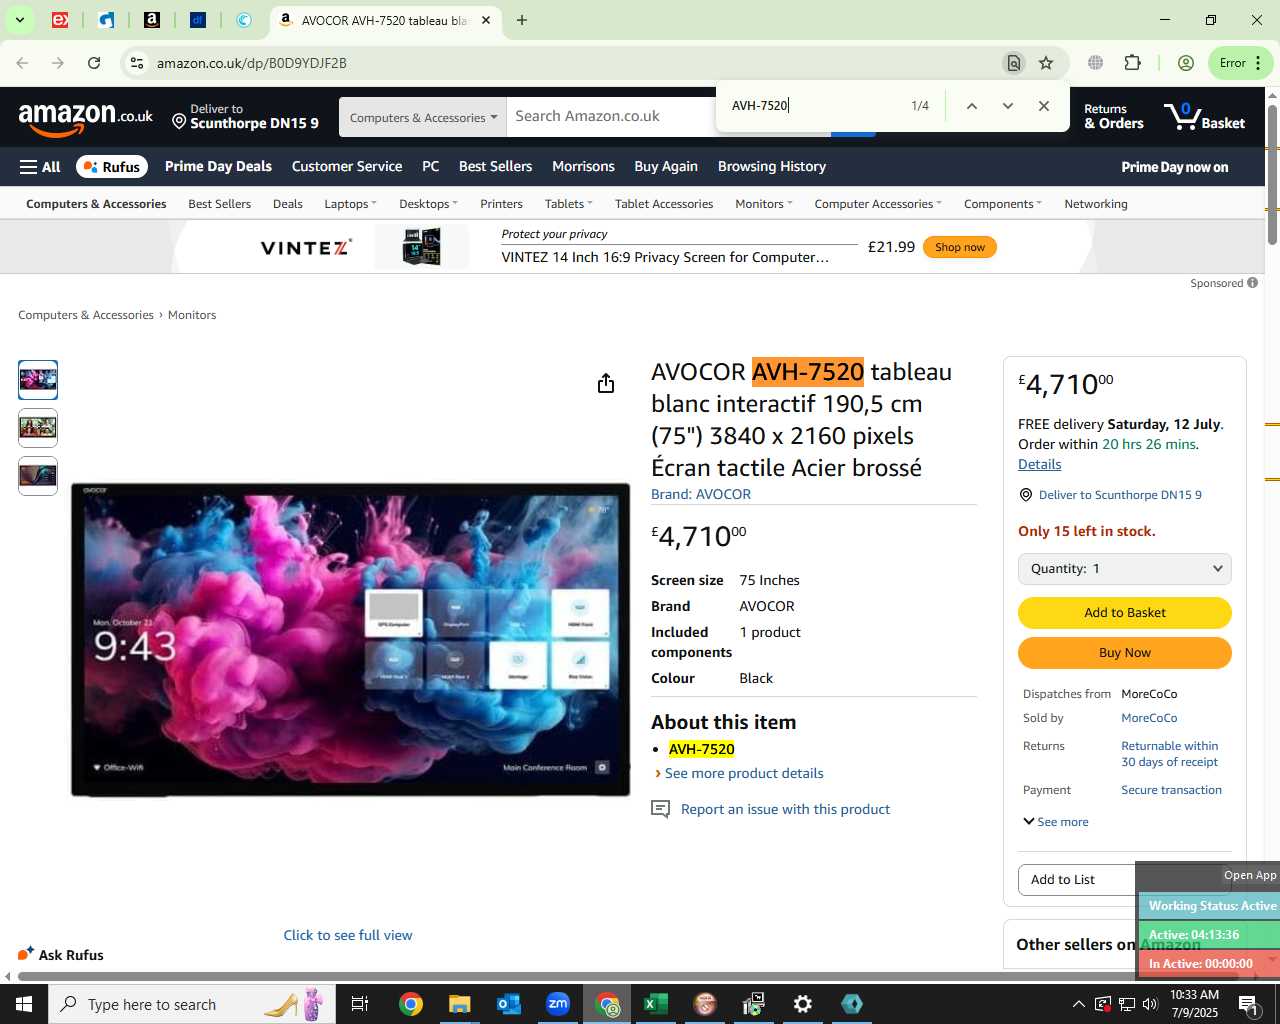
Task: Select second product thumbnail
Action: pos(38,428)
